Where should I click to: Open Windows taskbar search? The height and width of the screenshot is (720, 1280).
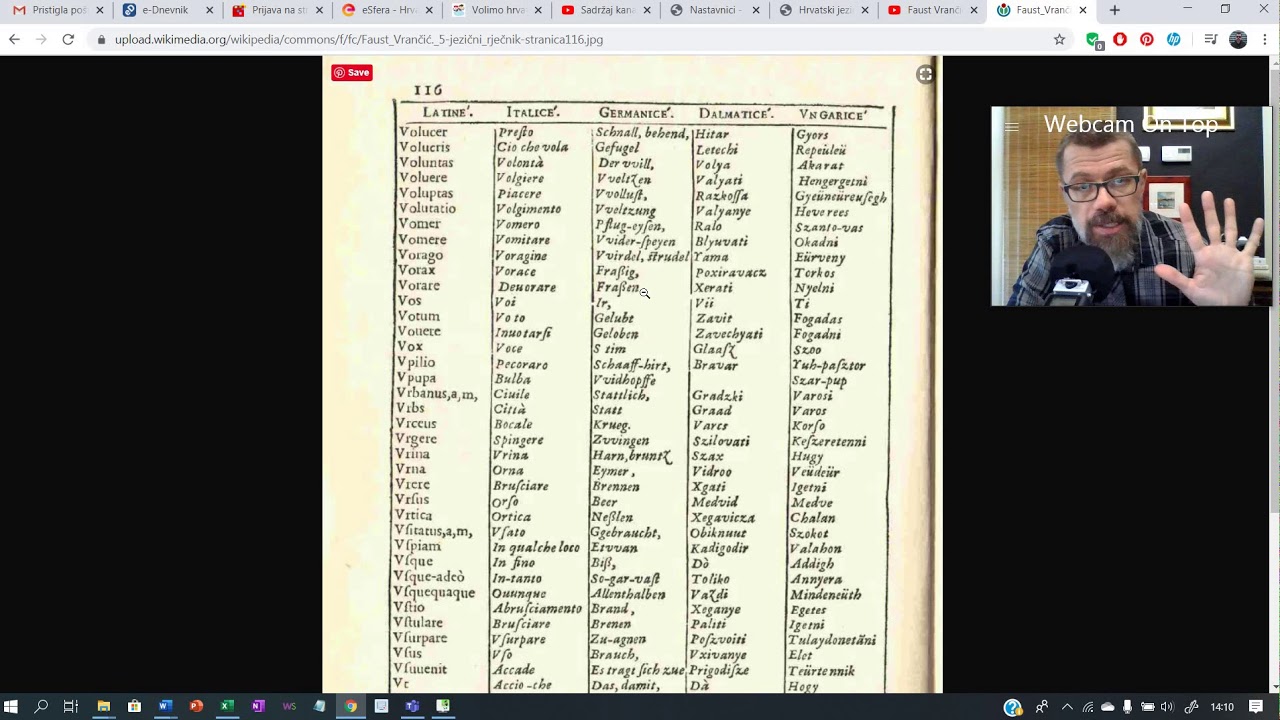(41, 706)
